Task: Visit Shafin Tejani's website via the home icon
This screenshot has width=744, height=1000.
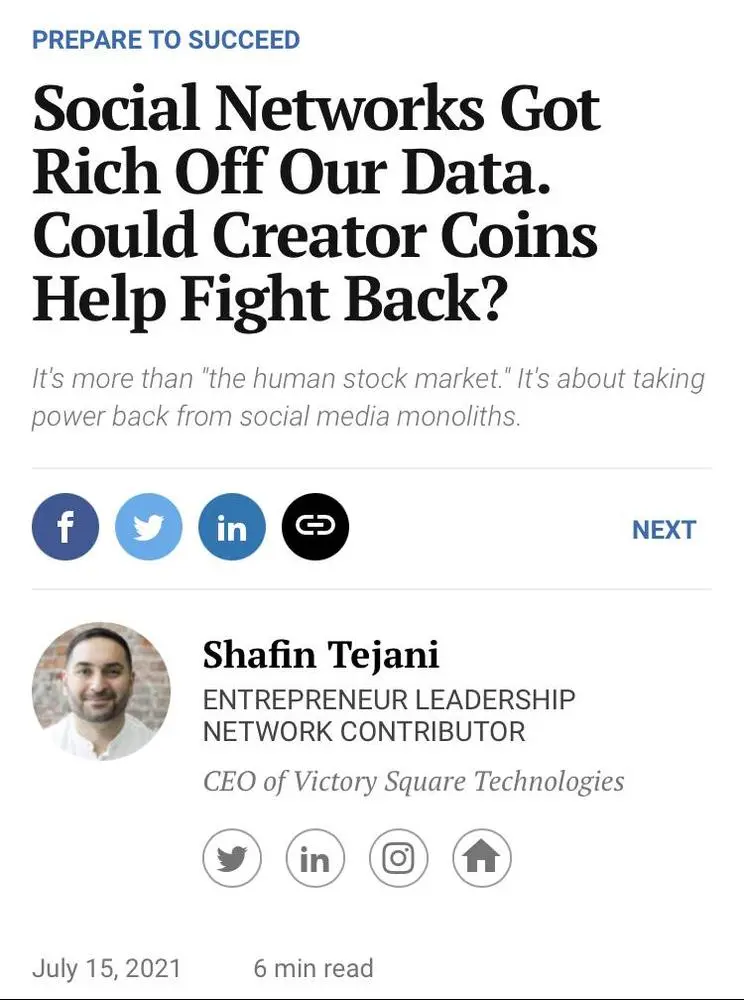Action: click(x=482, y=858)
